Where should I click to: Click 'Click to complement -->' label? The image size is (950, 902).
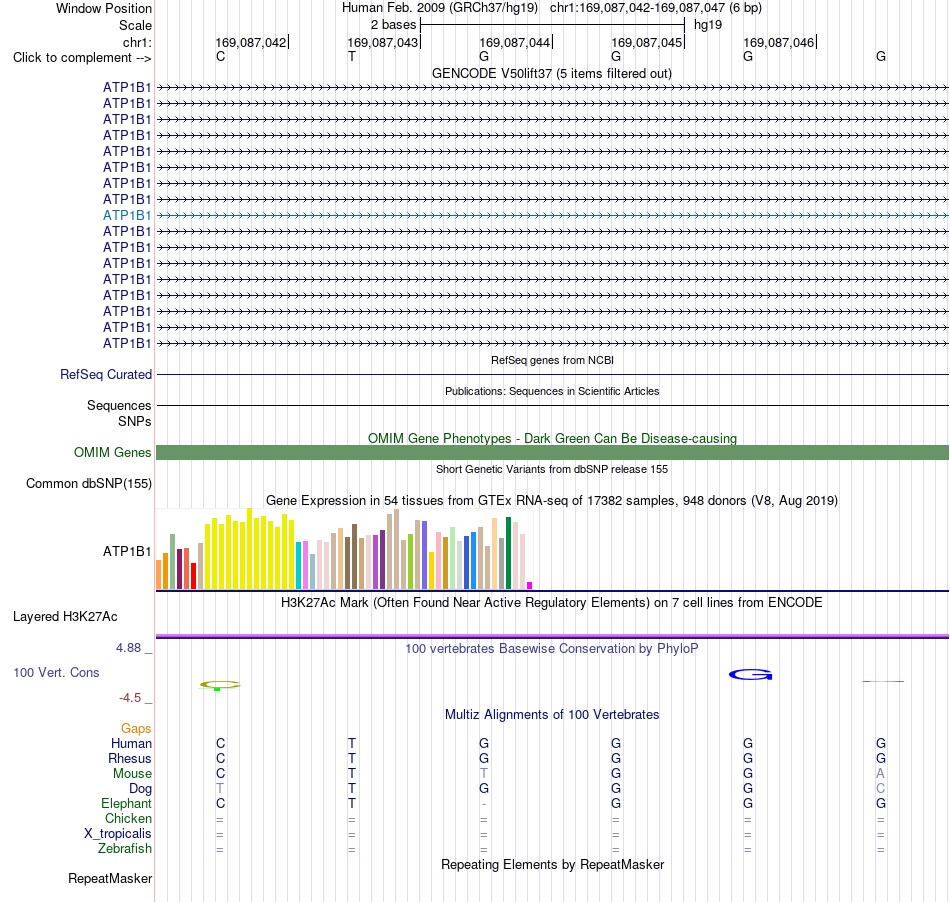pyautogui.click(x=82, y=58)
